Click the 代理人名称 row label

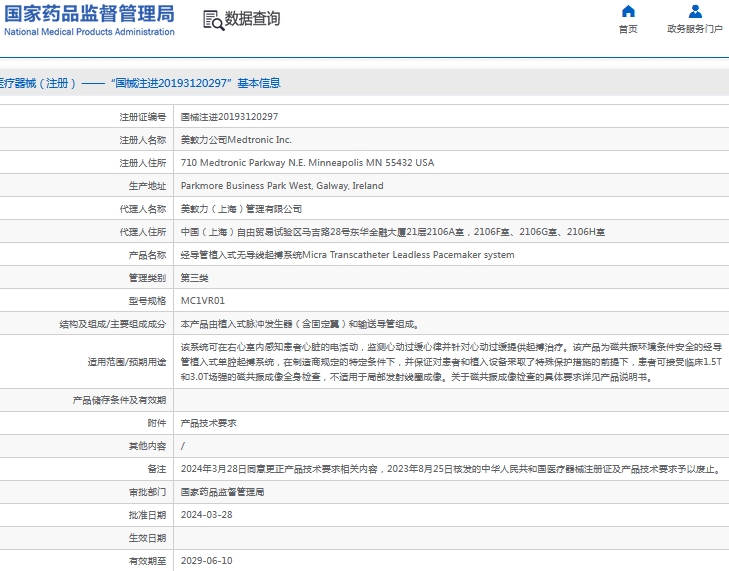(143, 209)
